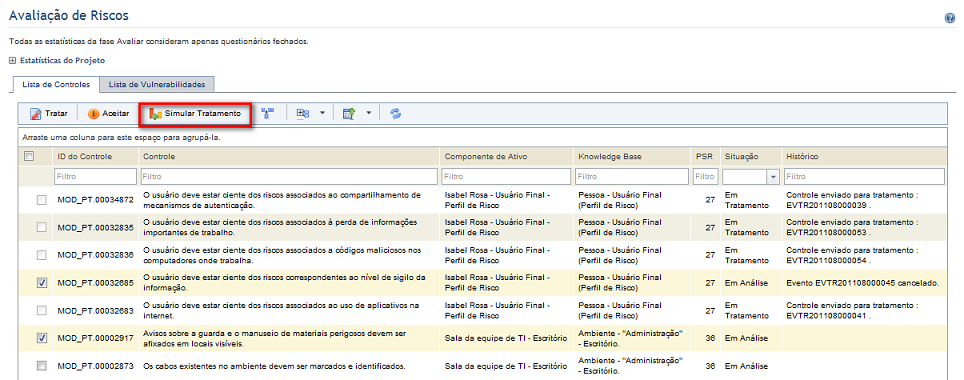964x380 pixels.
Task: Uncheck the box for MOD_PT.00032685
Action: tap(41, 283)
